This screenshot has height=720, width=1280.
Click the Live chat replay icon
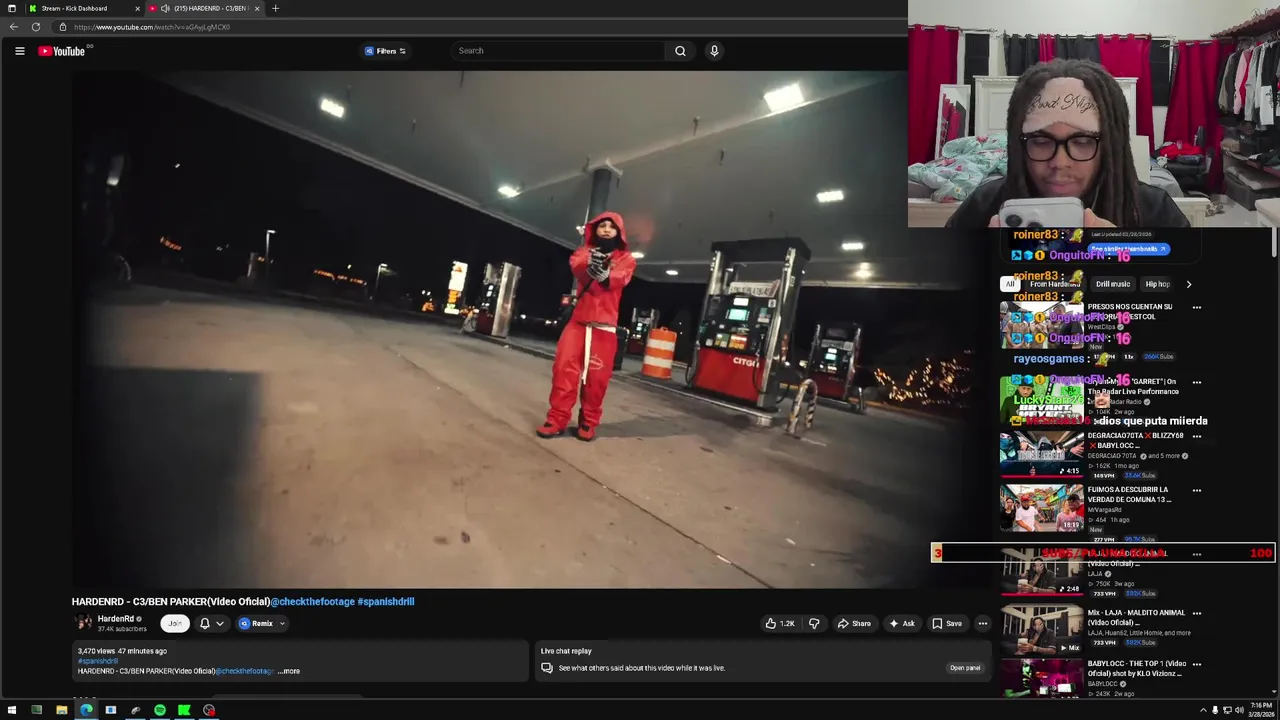[547, 668]
